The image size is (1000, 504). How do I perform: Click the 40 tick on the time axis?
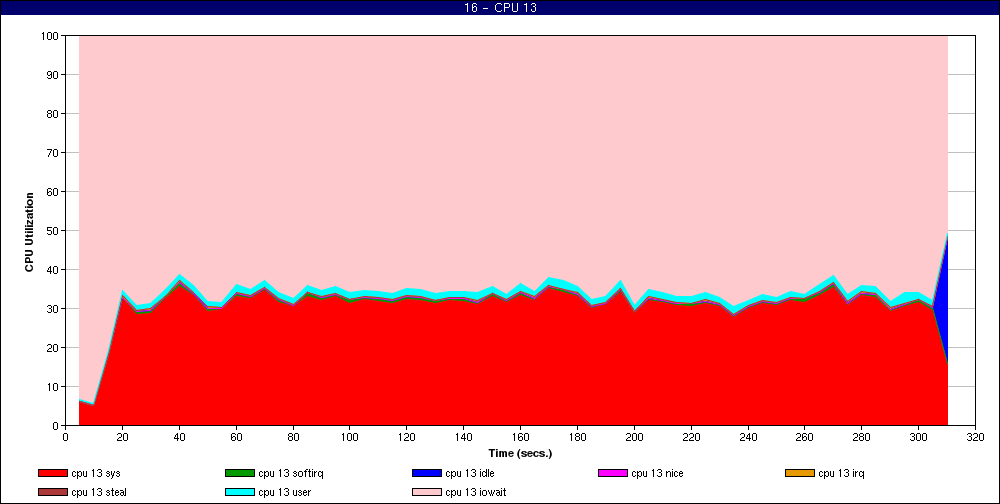coord(179,437)
